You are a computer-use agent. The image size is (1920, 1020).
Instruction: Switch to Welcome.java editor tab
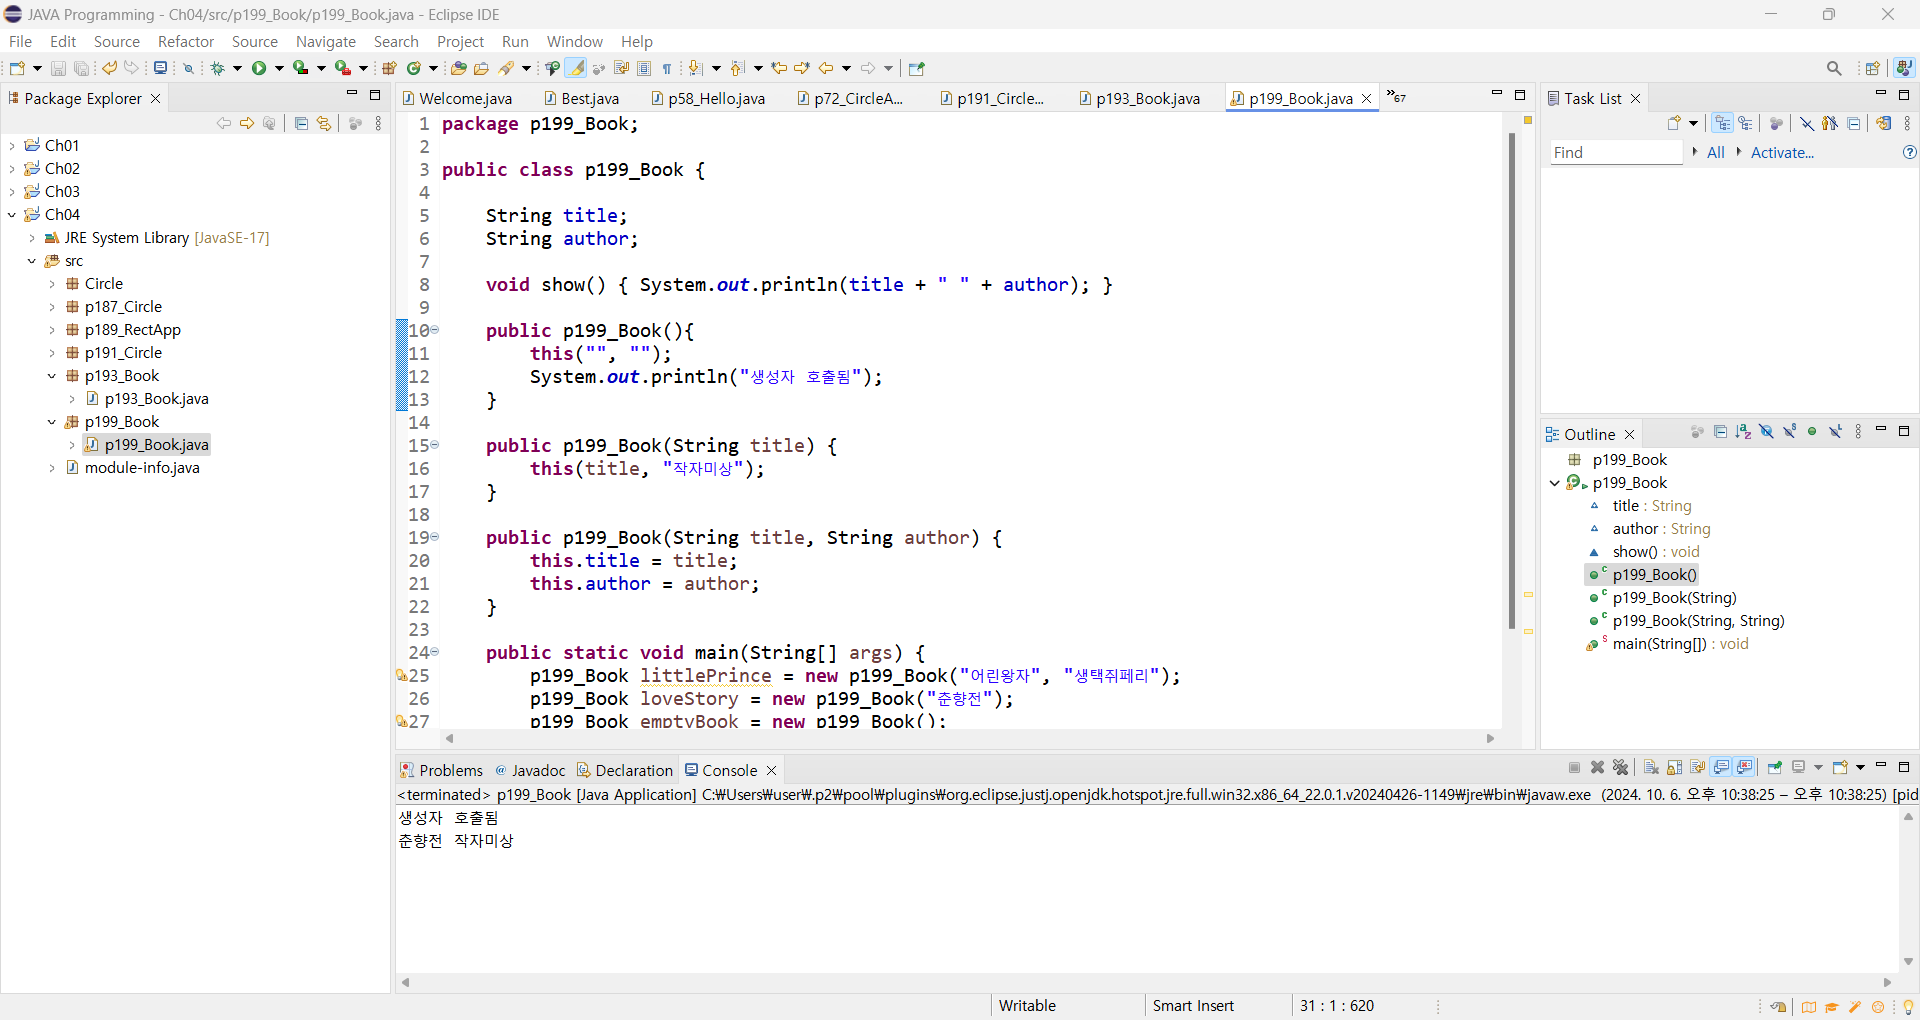pyautogui.click(x=457, y=98)
